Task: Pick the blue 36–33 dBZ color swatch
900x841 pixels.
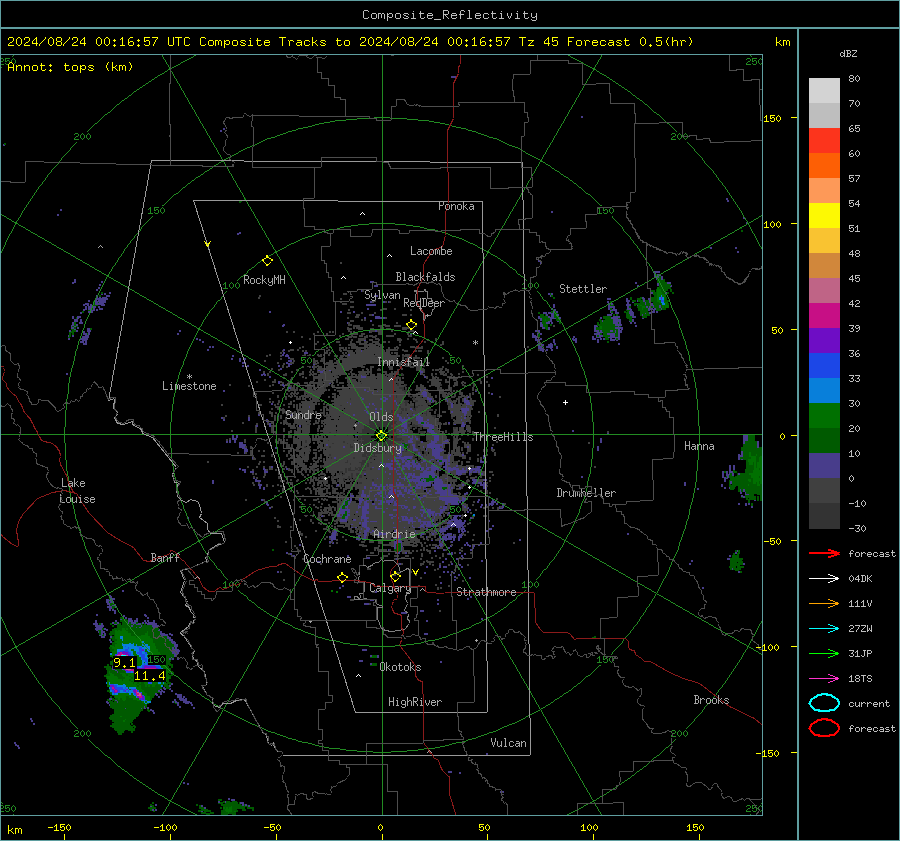Action: (x=824, y=366)
